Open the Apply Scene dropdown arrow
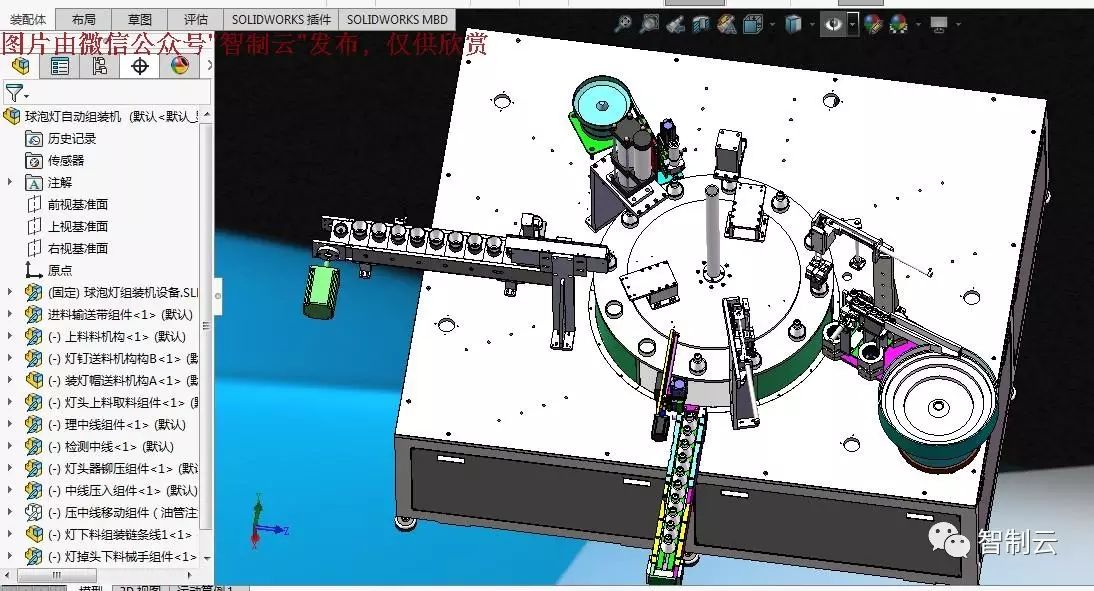The height and width of the screenshot is (591, 1094). 918,24
